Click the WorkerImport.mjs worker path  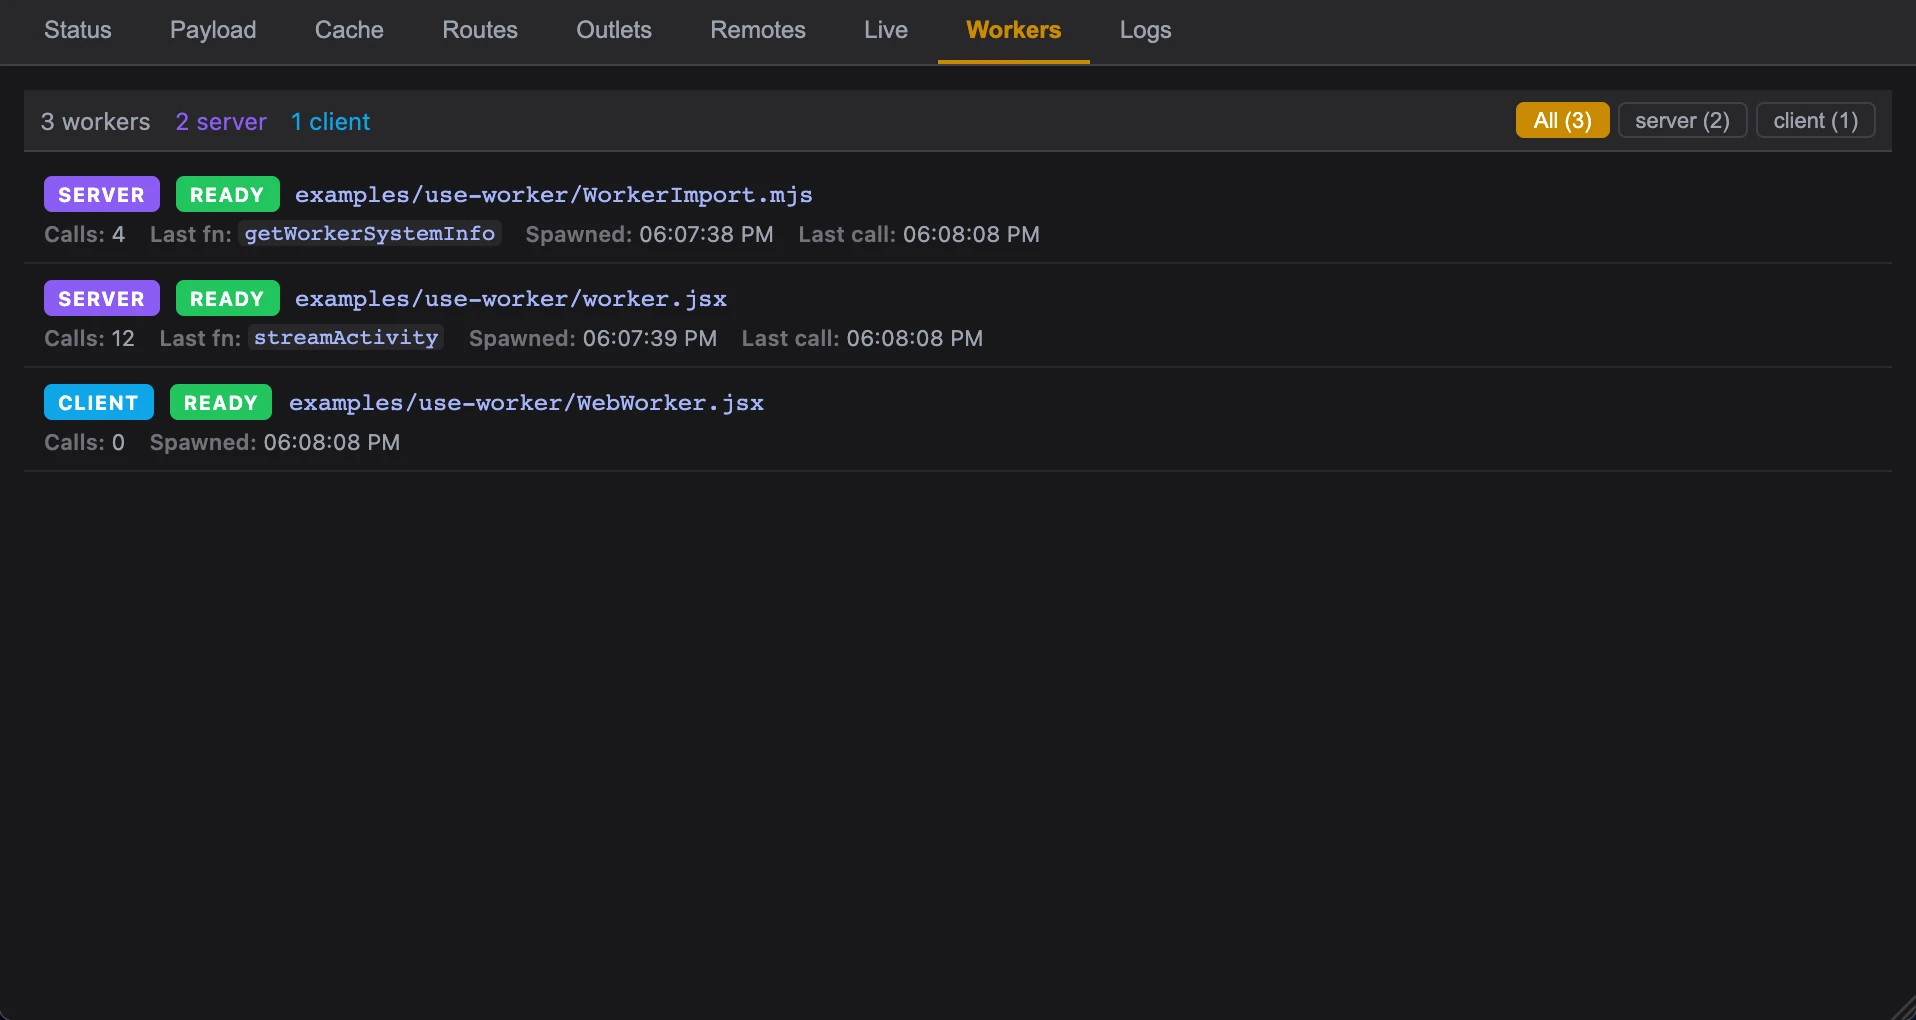pyautogui.click(x=553, y=195)
